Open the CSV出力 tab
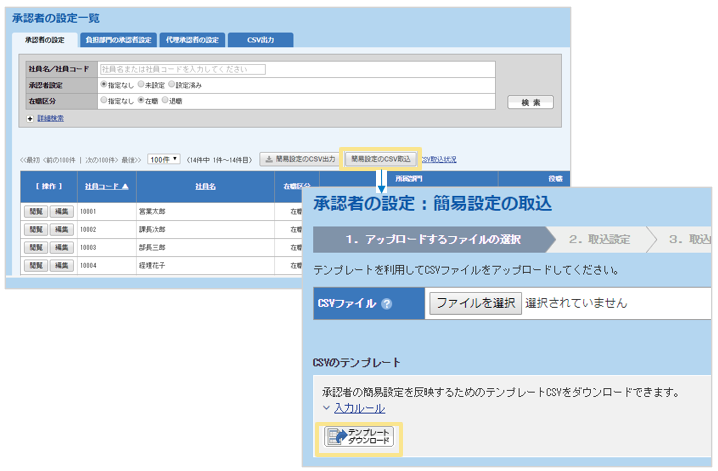718x471 pixels. [259, 40]
